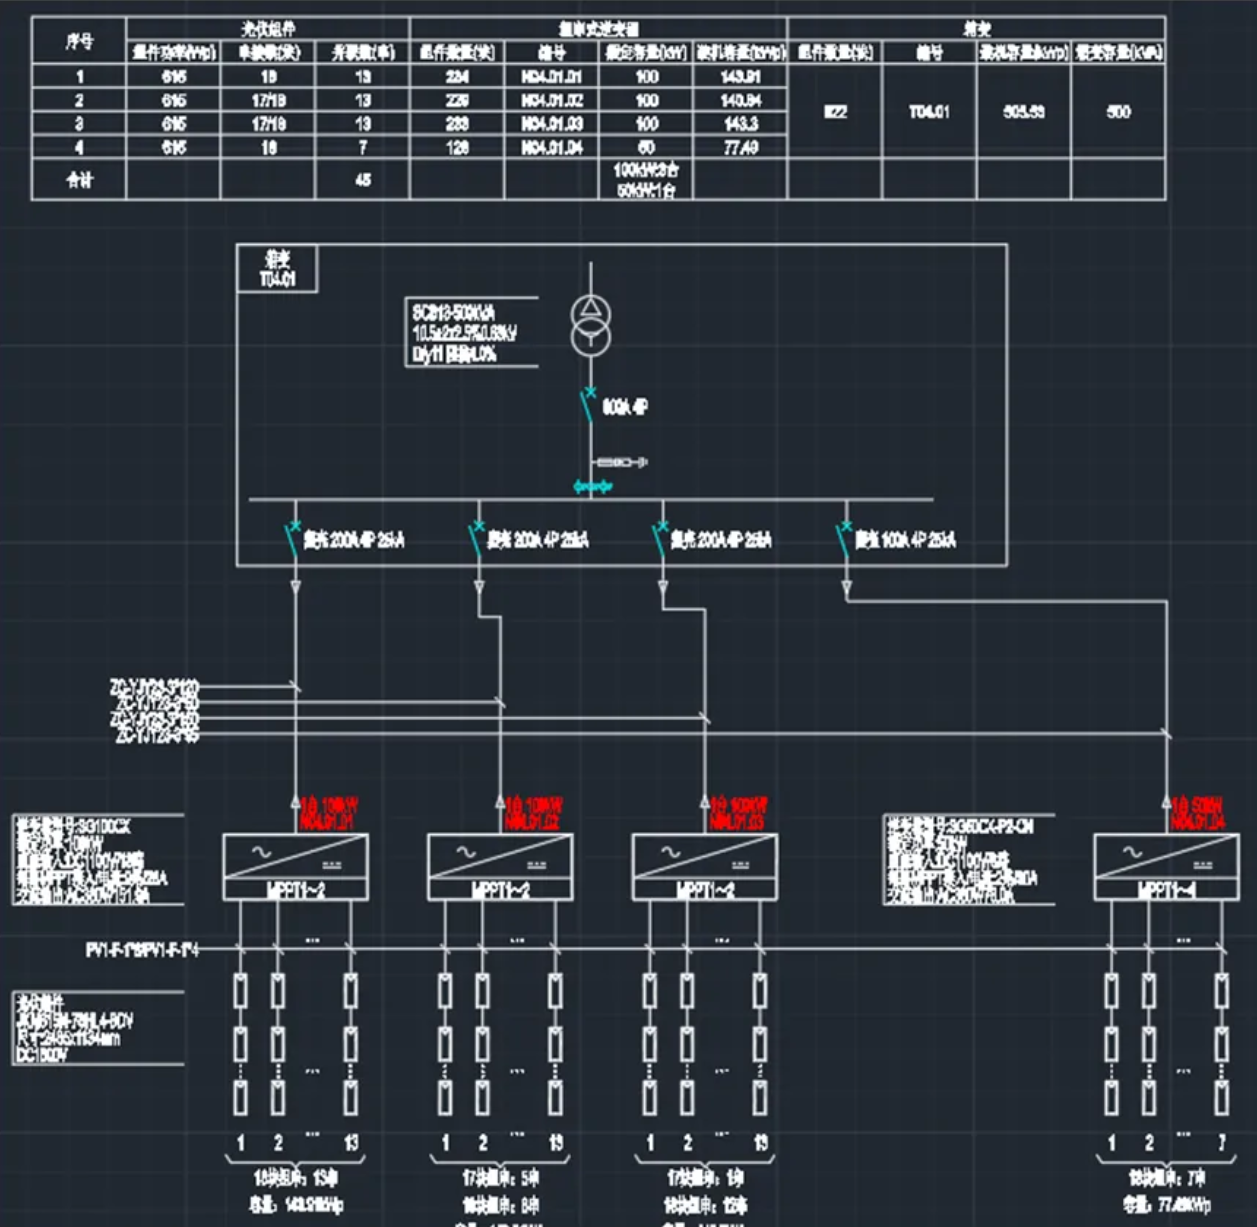Select the third inverter box from the left
Viewport: 1257px width, 1227px height.
coord(705,867)
